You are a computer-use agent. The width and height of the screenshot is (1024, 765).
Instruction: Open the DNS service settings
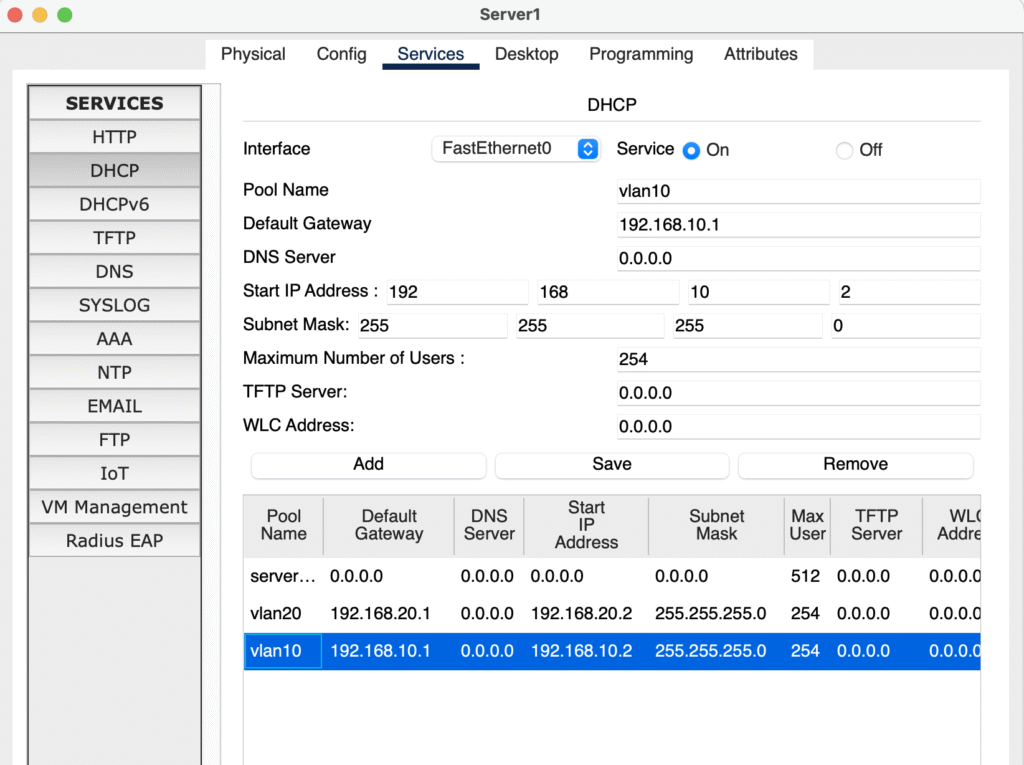click(114, 272)
